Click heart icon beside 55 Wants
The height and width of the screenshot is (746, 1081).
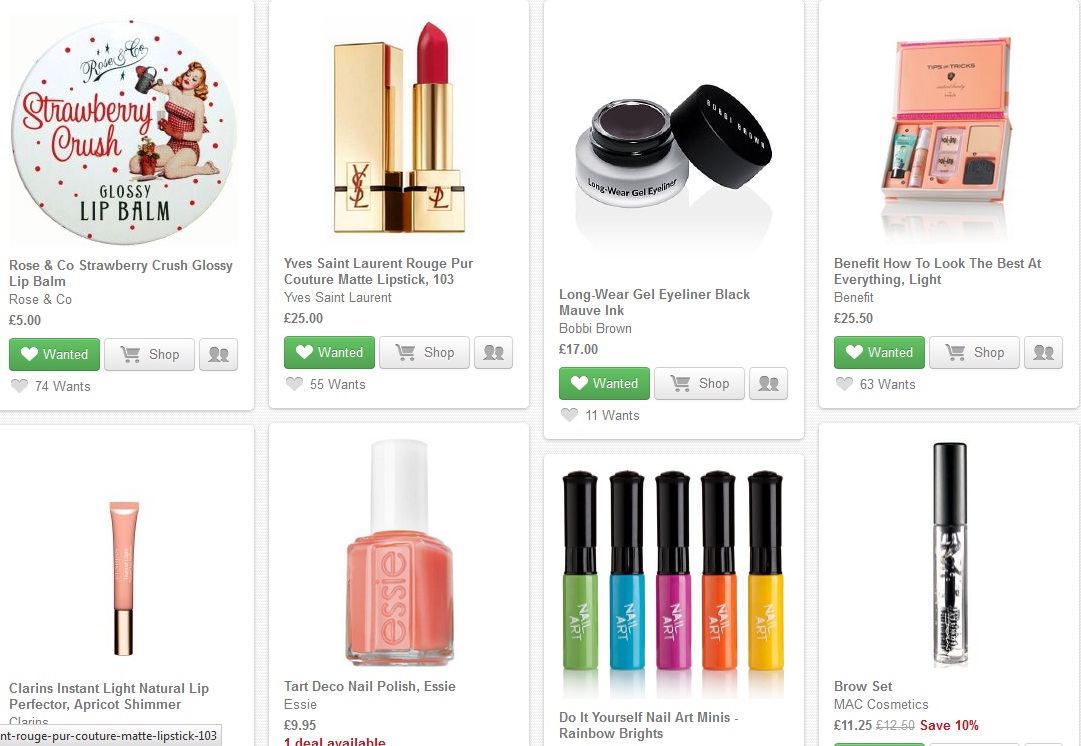(x=294, y=384)
